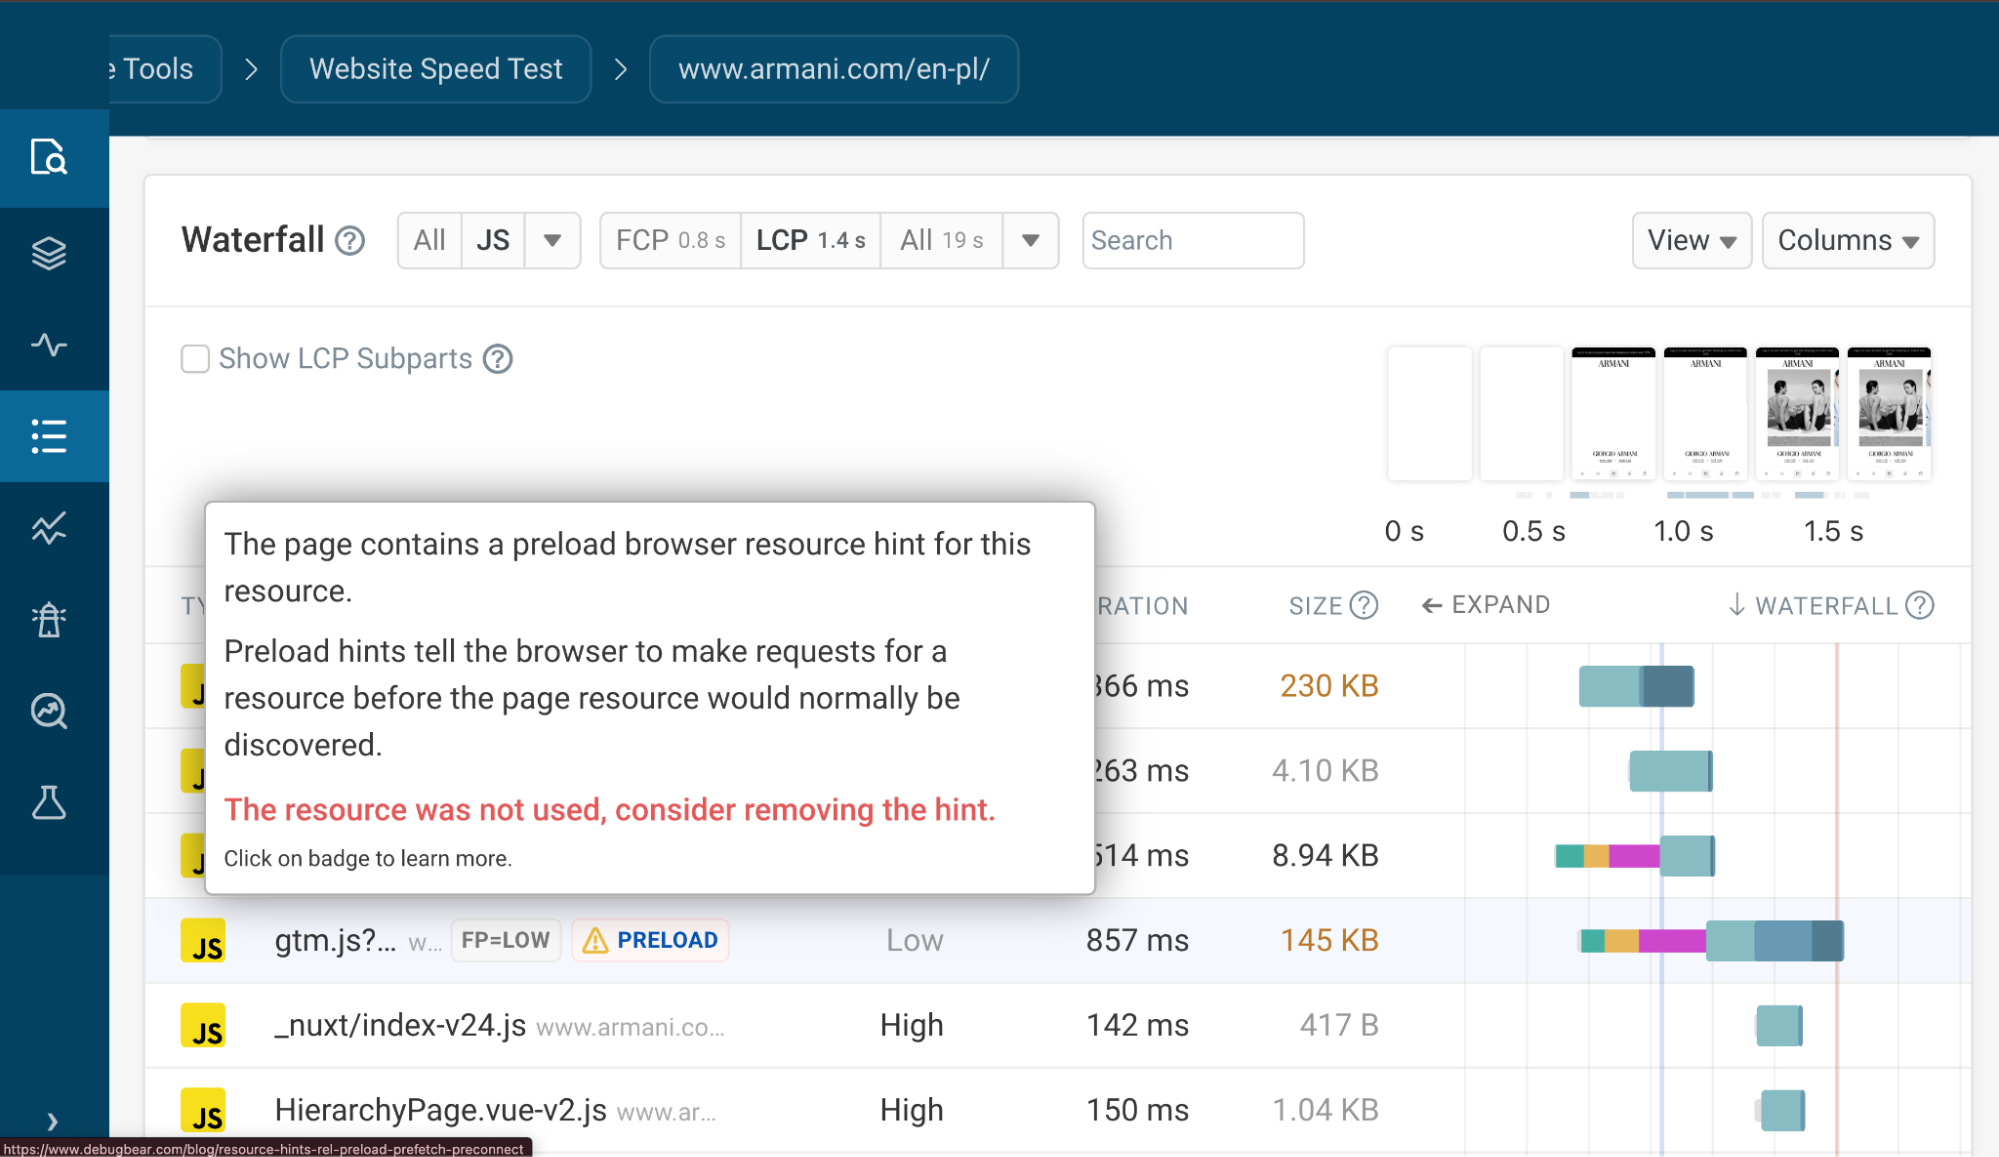Click the JS icon for _nuxt/index-v24.js
The height and width of the screenshot is (1157, 1999).
(x=203, y=1026)
